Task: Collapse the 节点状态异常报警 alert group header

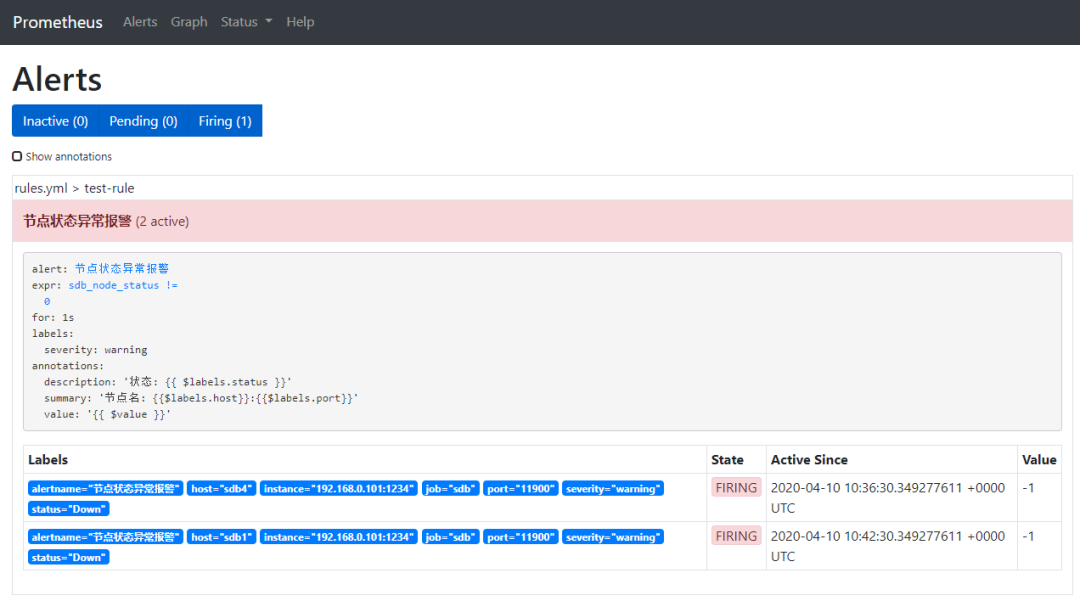Action: click(x=105, y=221)
